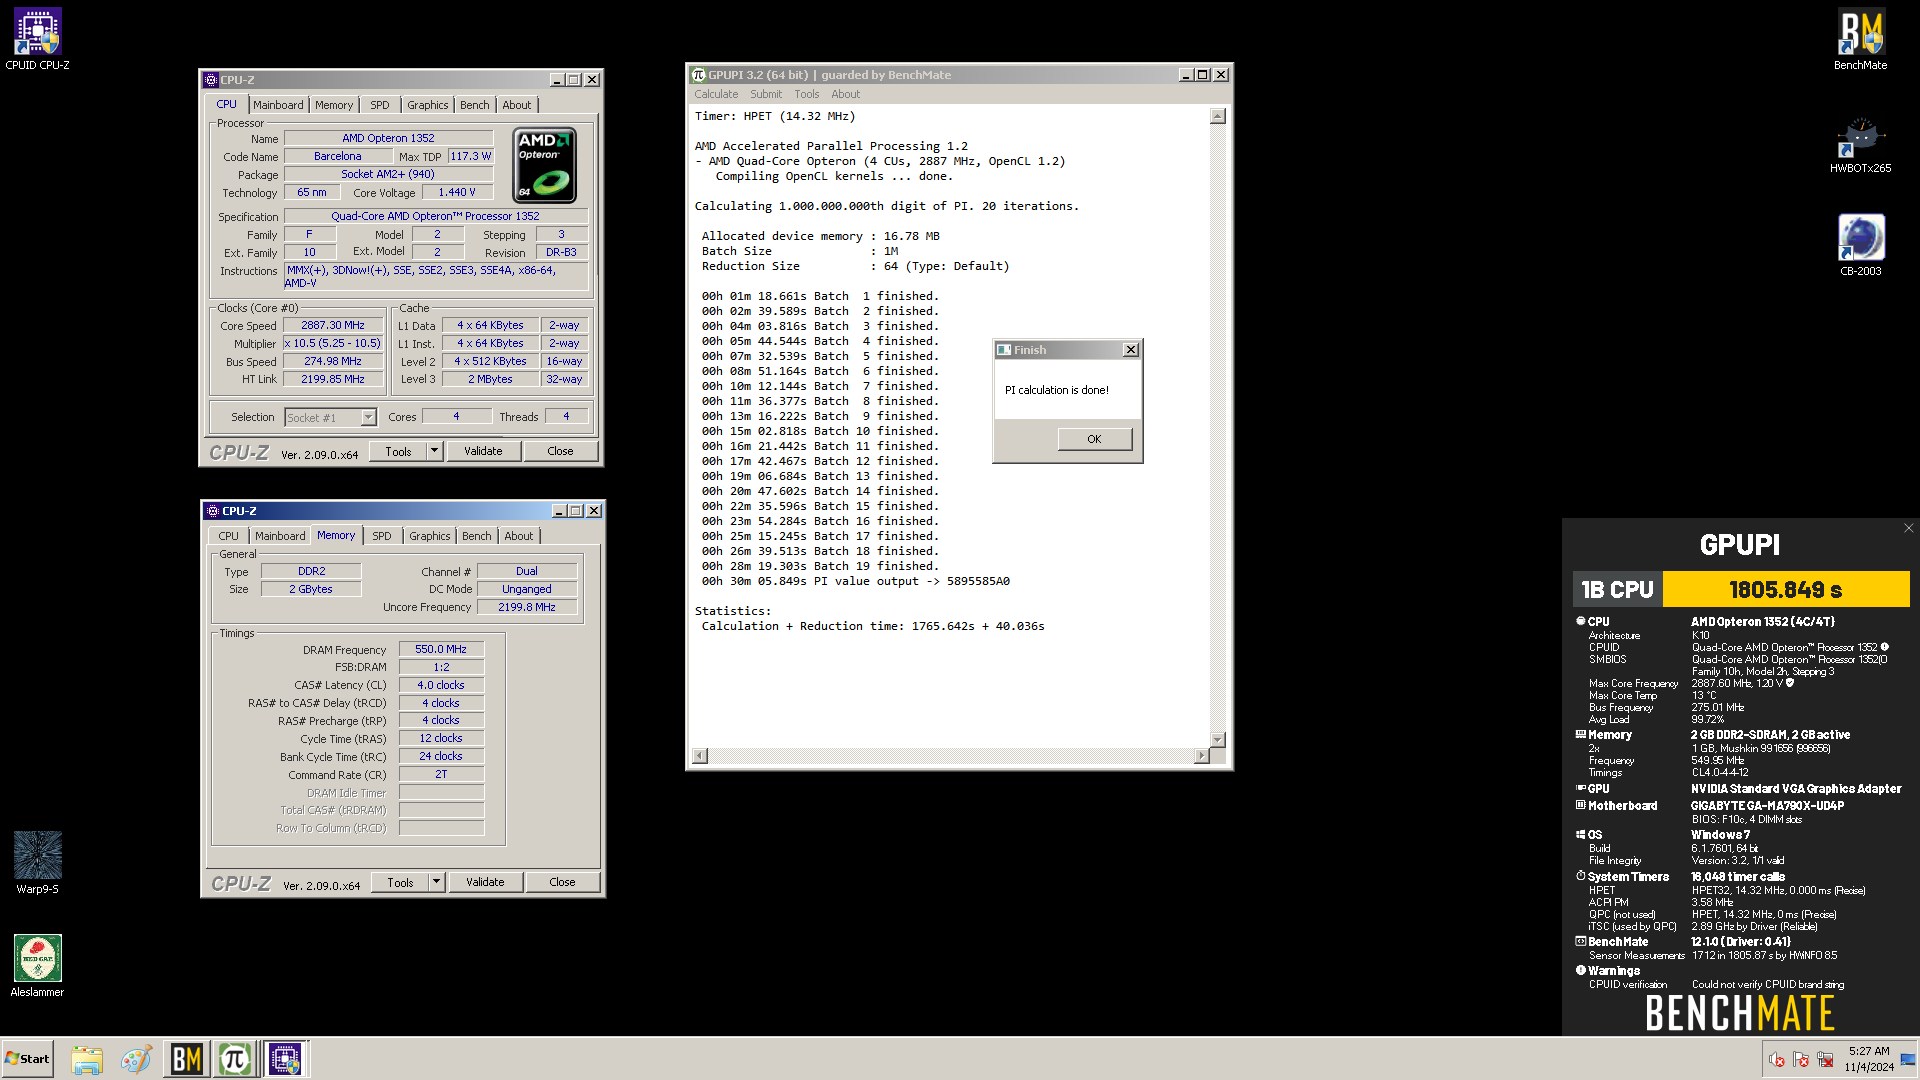Image resolution: width=1920 pixels, height=1080 pixels.
Task: Click the GPUPI vertical scrollbar down arrow
Action: 1217,740
